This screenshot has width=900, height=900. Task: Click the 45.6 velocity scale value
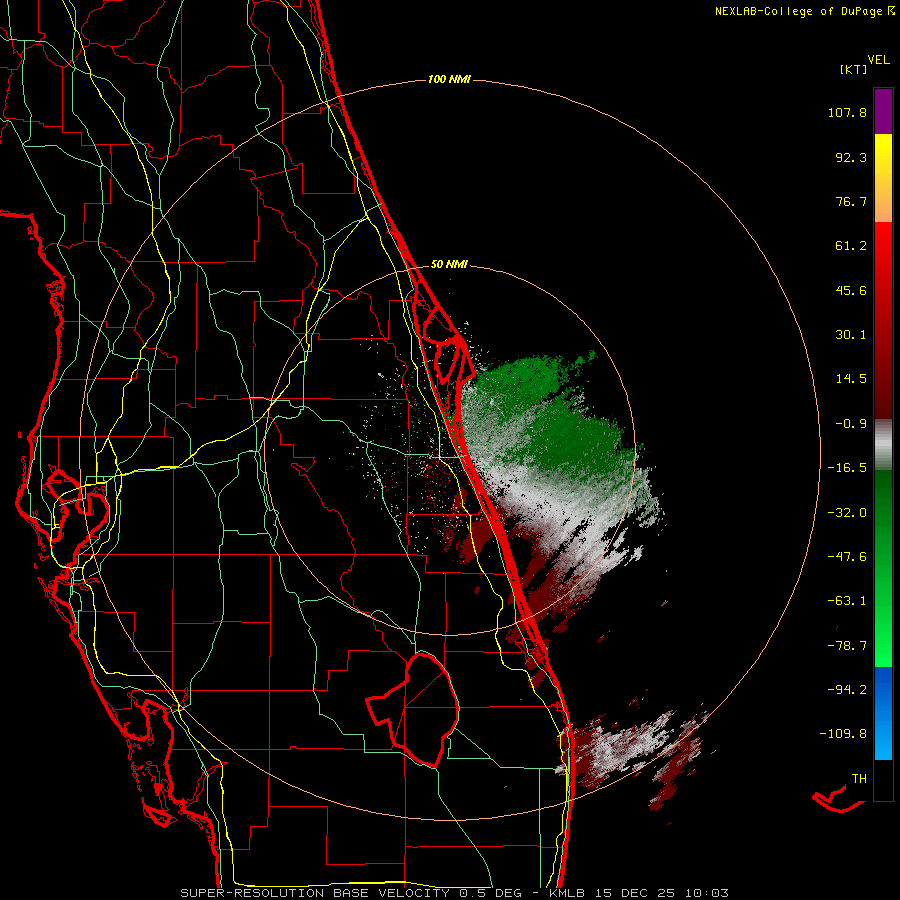851,290
